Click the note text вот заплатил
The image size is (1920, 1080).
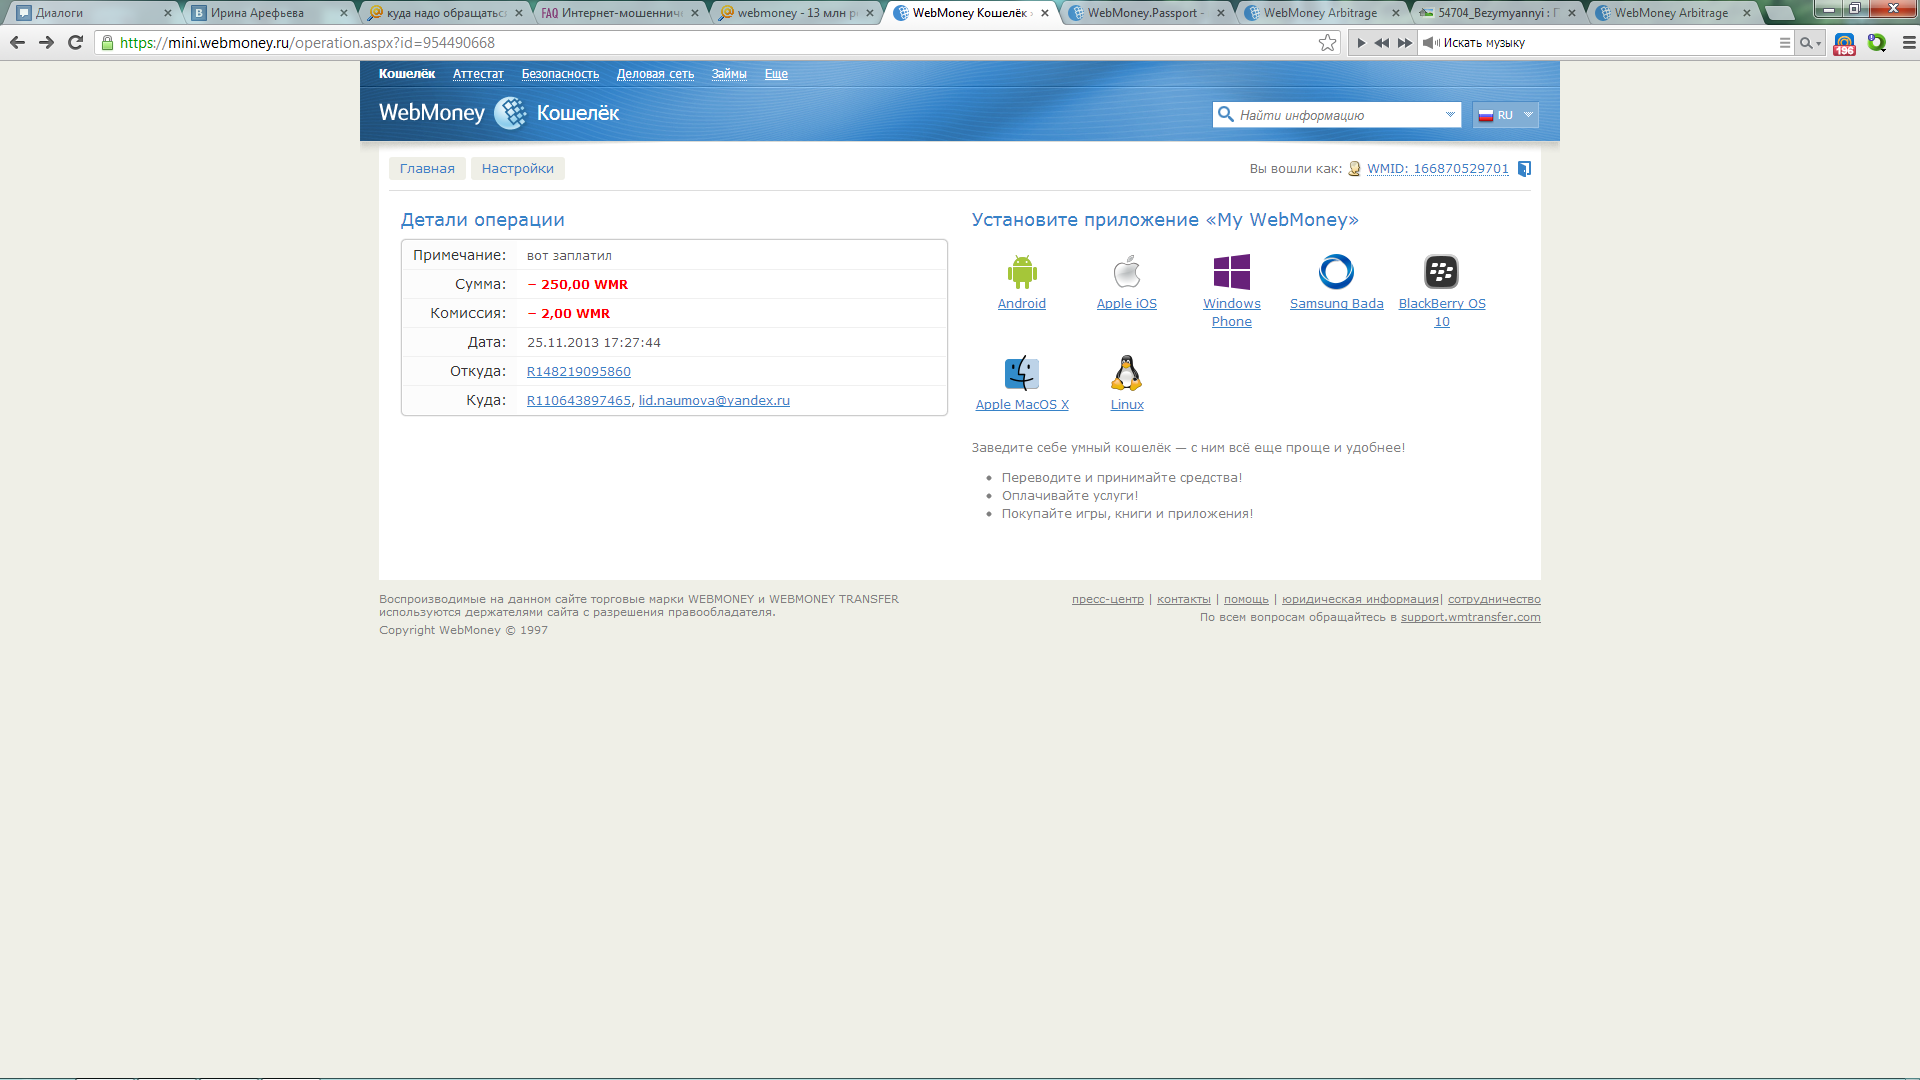[x=569, y=256]
